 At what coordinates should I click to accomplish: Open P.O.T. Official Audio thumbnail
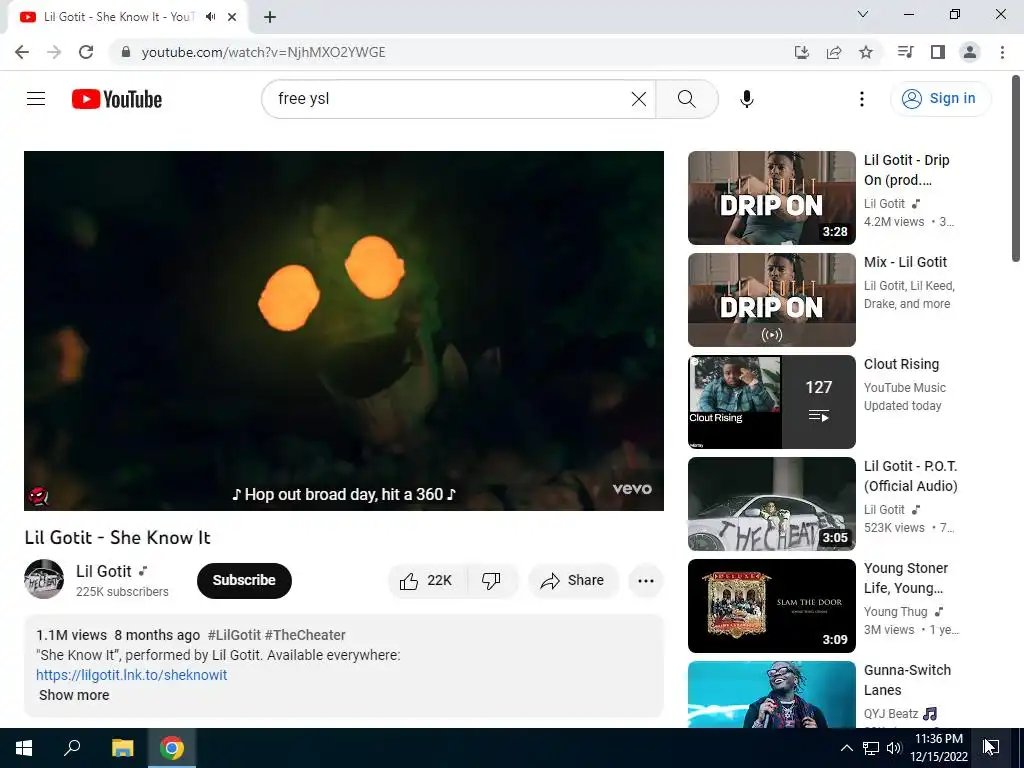click(771, 504)
